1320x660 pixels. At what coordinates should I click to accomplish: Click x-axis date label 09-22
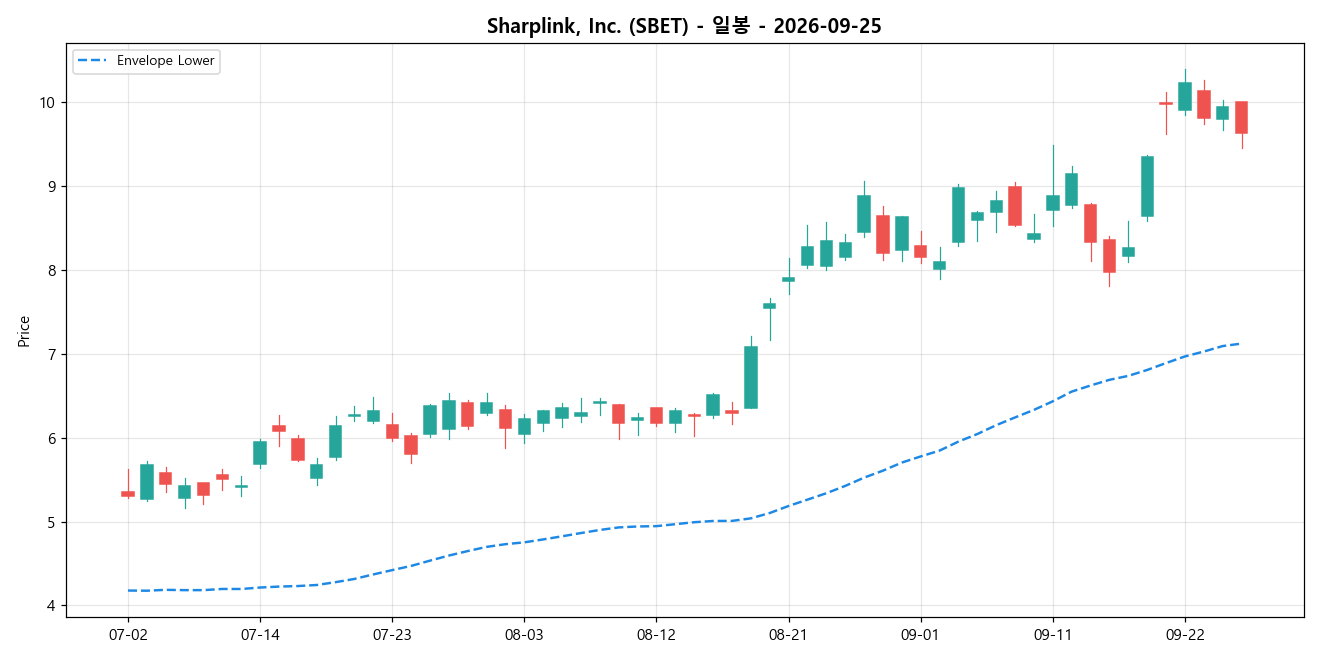[x=1184, y=634]
